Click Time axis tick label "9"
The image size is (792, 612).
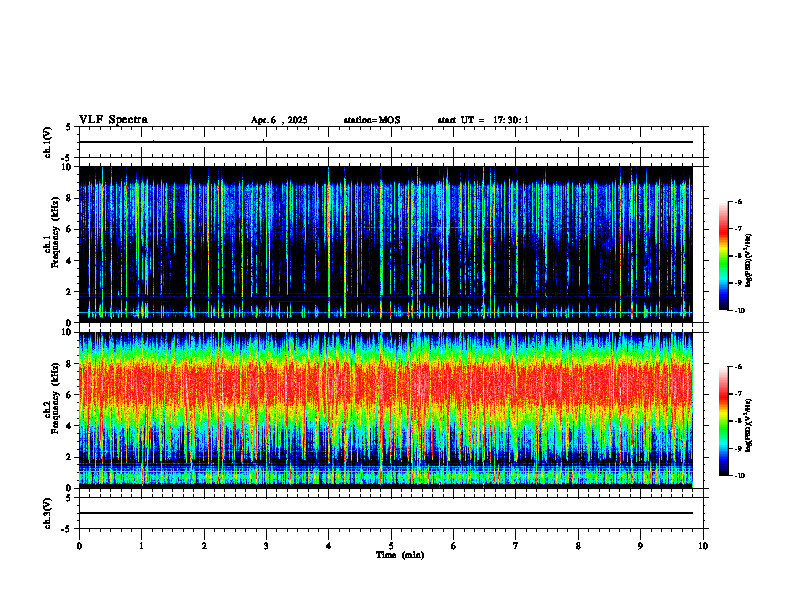click(640, 546)
